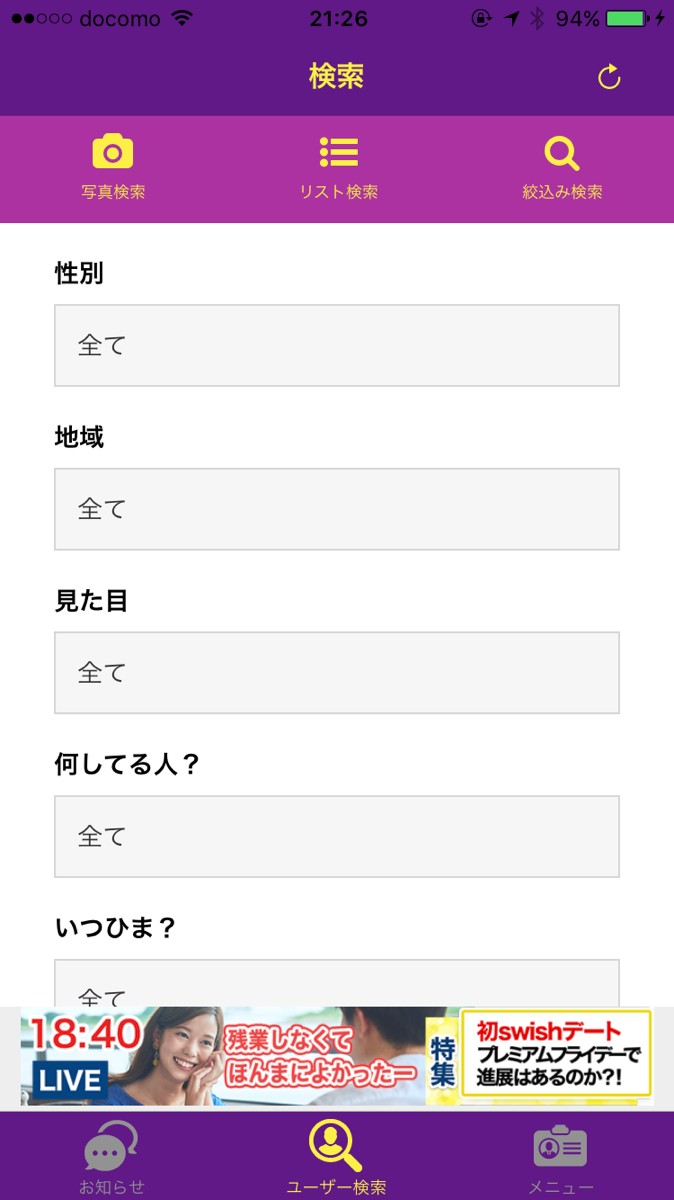Tap the お知らせ label in bottom bar

[x=112, y=1187]
